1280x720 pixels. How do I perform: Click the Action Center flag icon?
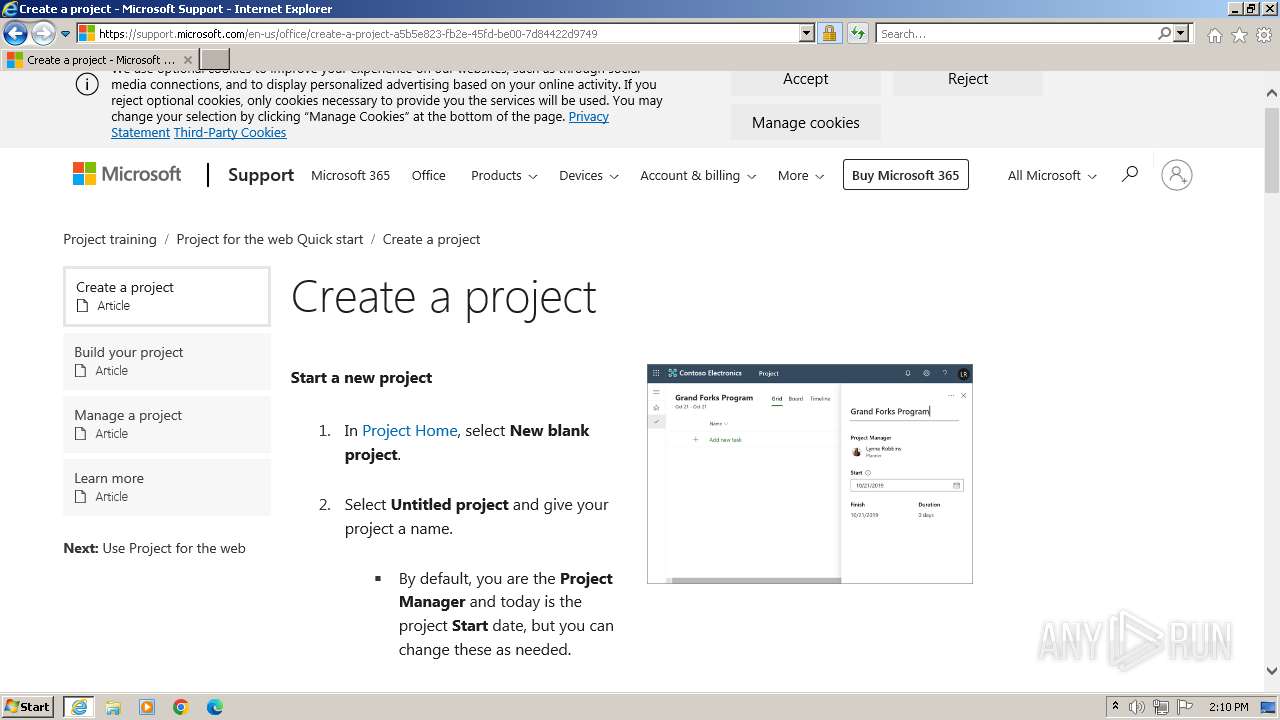(1183, 707)
